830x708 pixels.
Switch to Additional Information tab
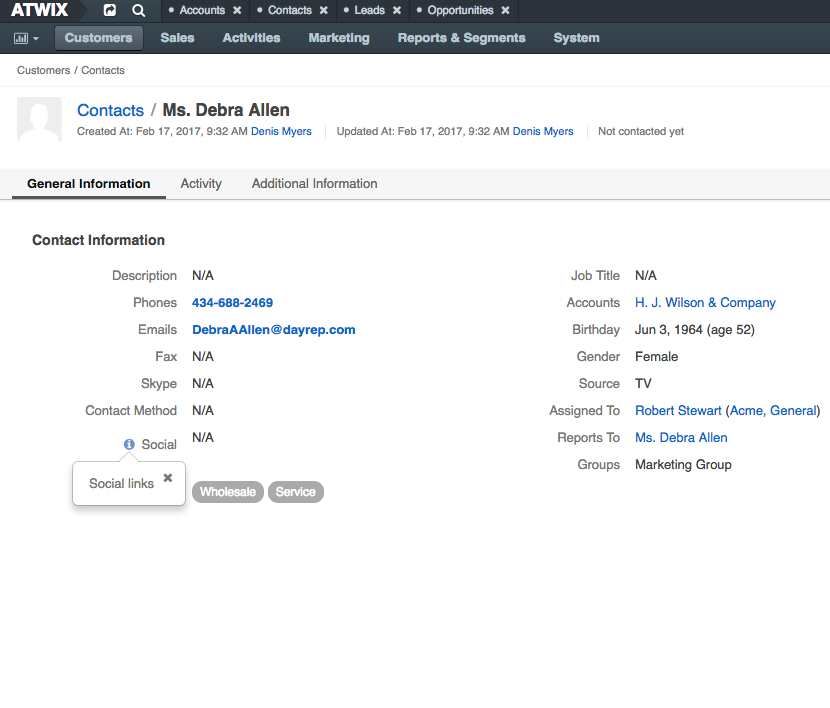click(314, 184)
